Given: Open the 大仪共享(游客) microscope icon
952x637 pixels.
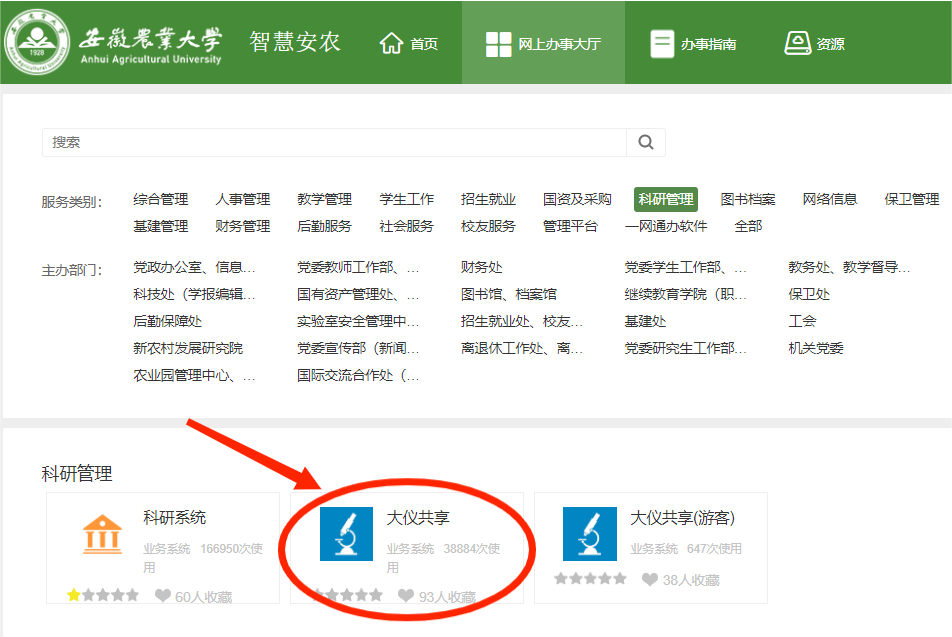Looking at the screenshot, I should coord(590,534).
